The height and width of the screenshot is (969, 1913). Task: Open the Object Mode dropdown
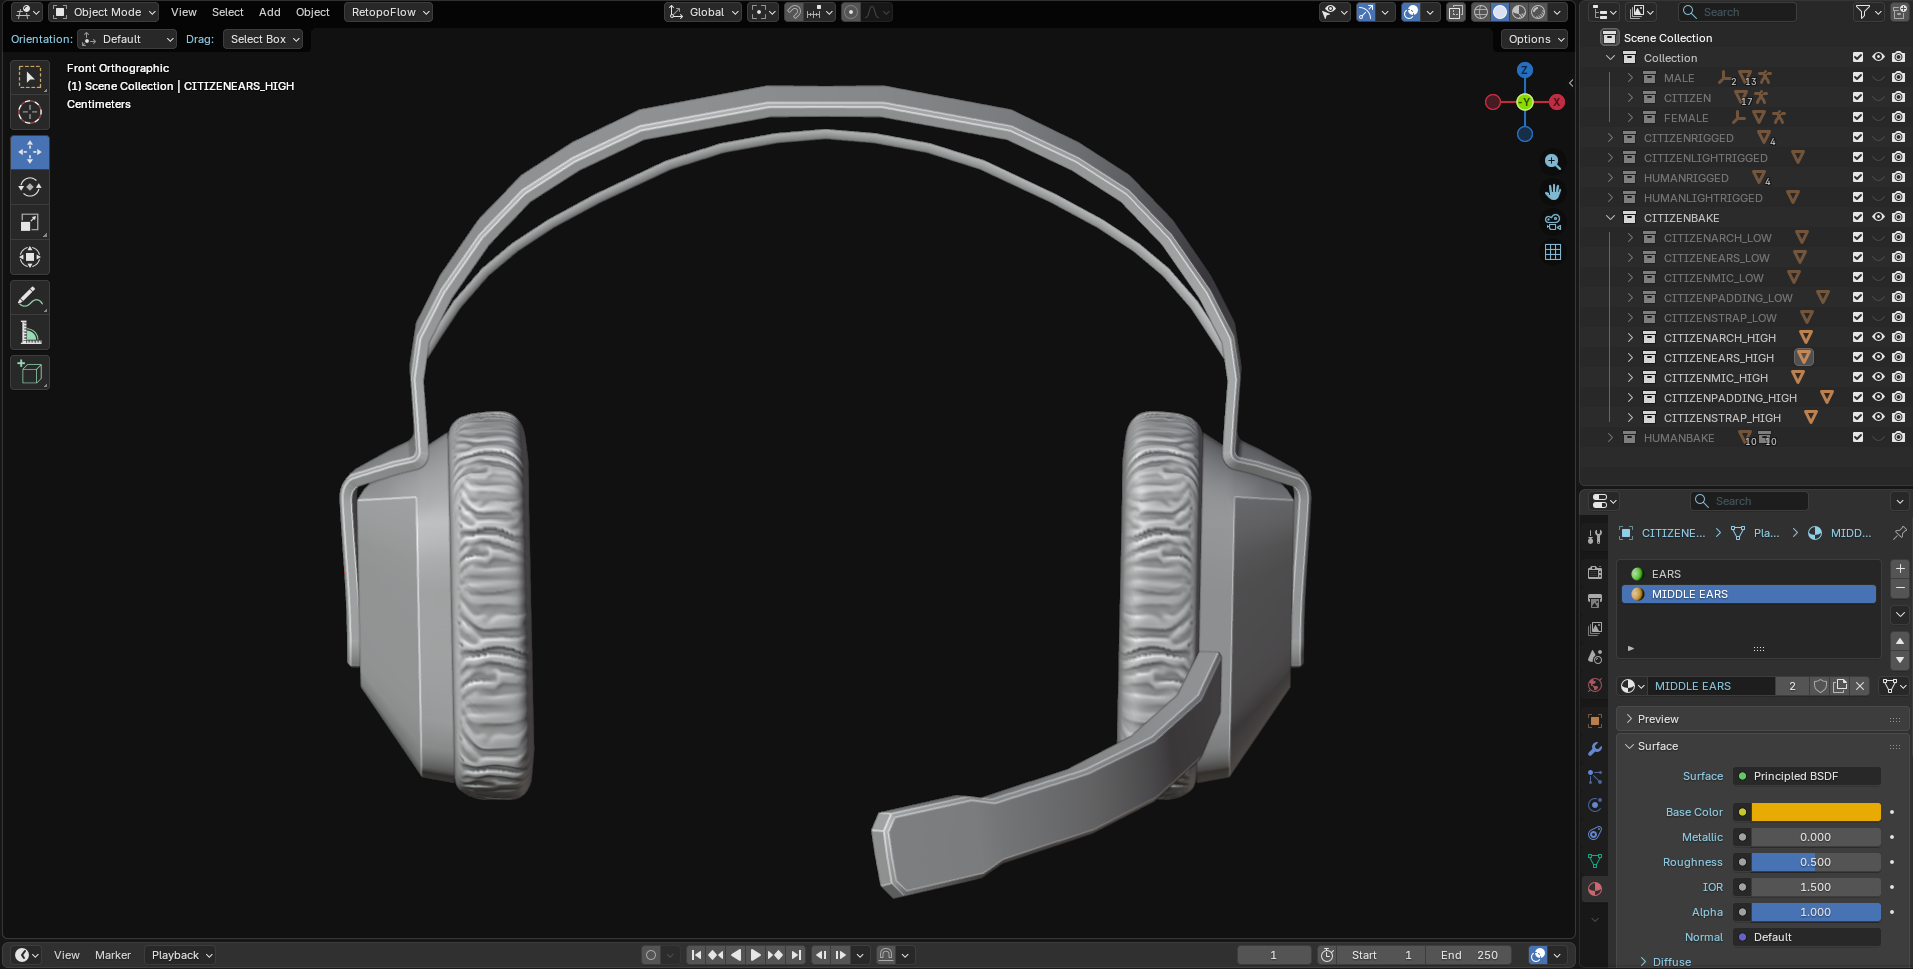(105, 12)
